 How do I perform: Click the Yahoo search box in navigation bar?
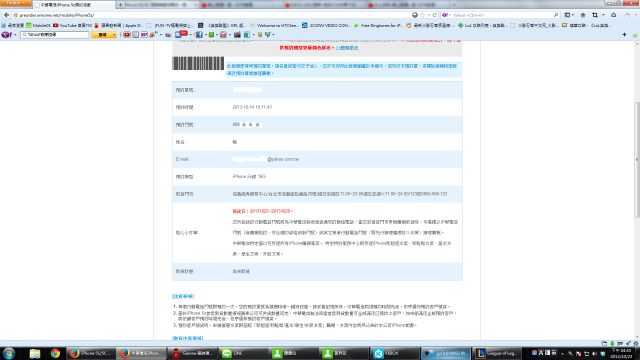(502, 15)
